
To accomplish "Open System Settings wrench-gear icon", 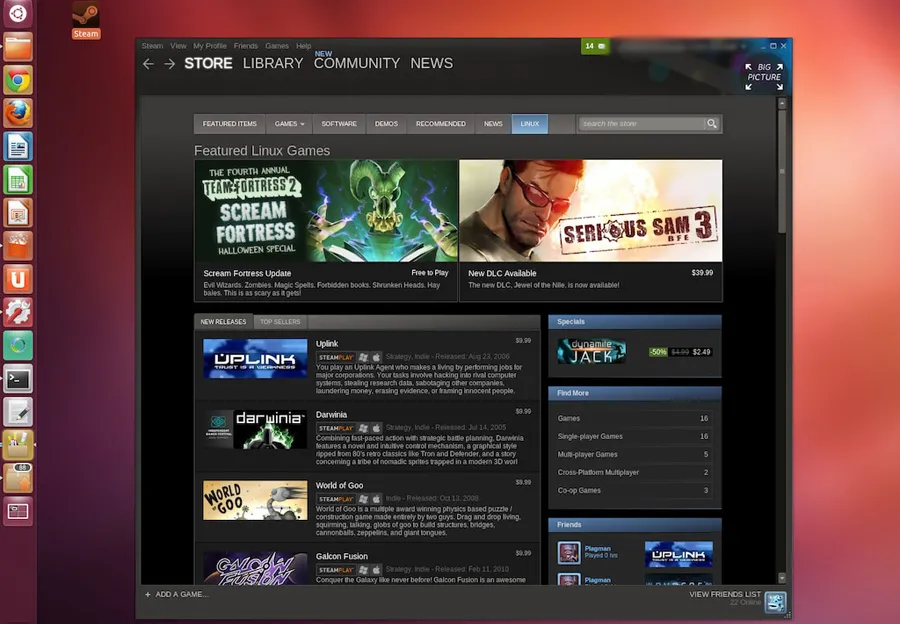I will point(18,312).
